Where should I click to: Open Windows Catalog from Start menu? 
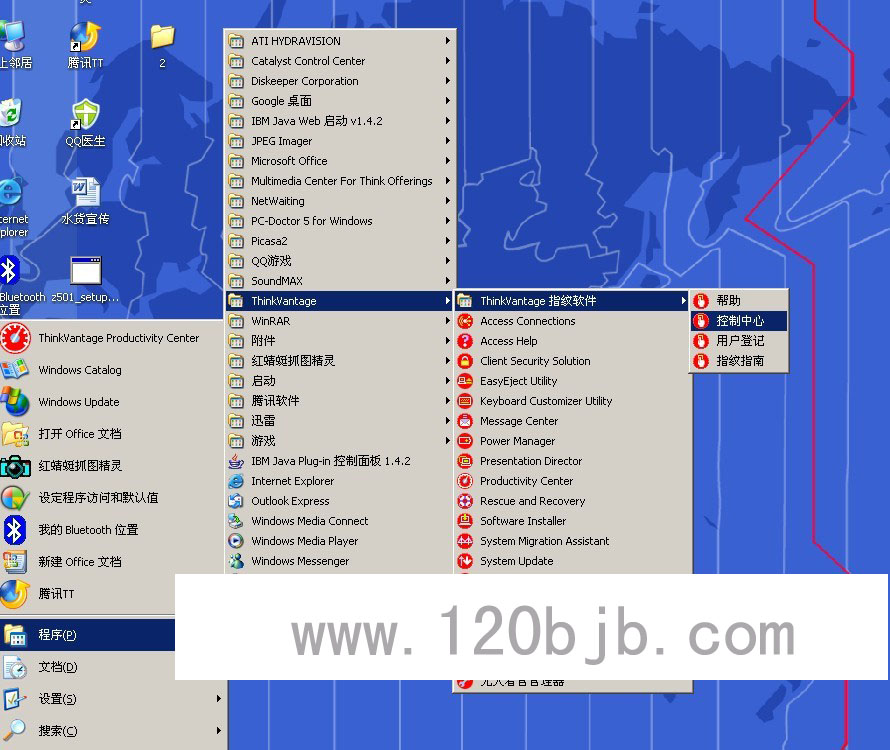tap(111, 370)
